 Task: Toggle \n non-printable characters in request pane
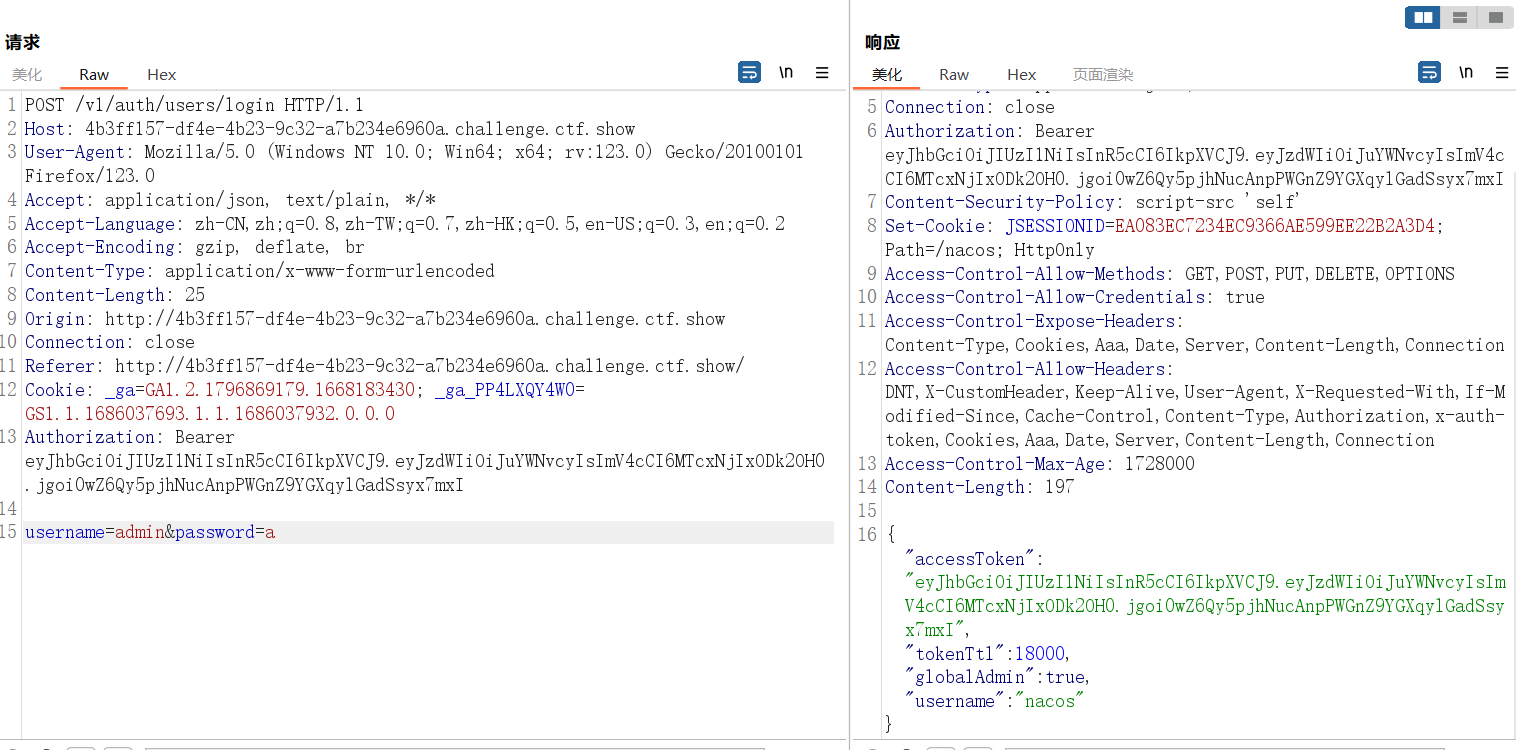(x=786, y=72)
